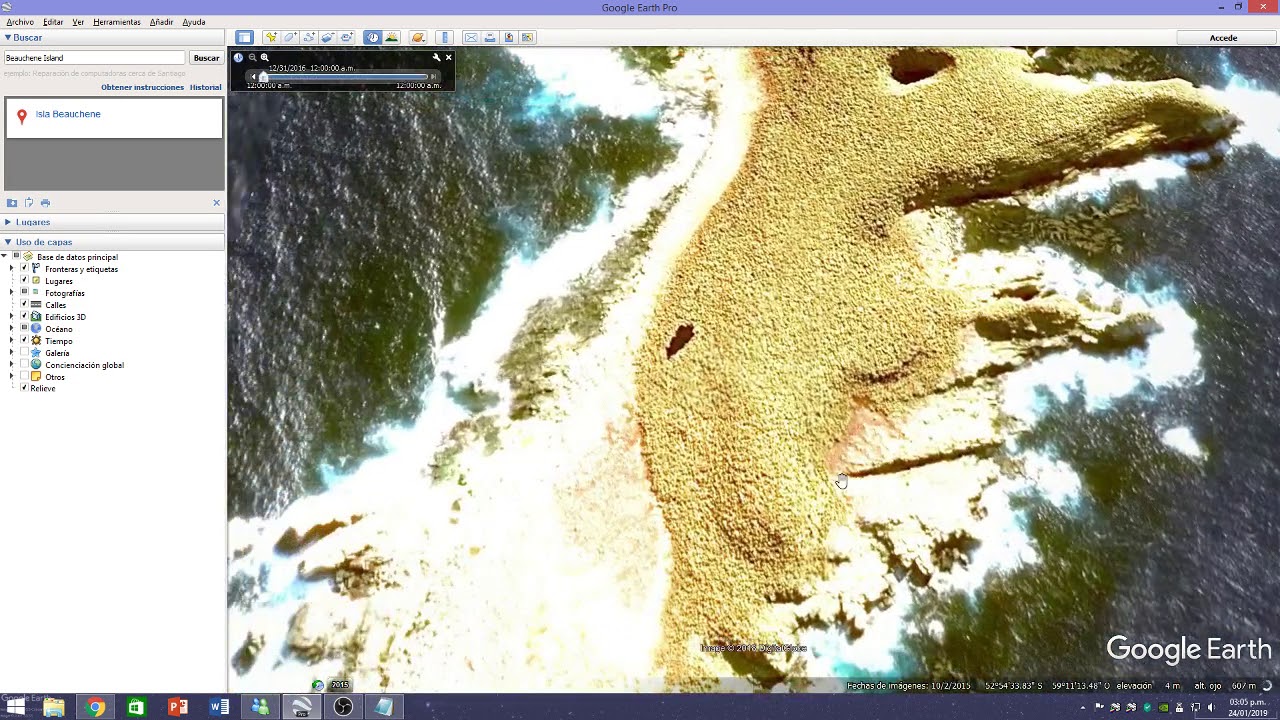This screenshot has height=720, width=1280.
Task: Click the search field with Beauchene Island
Action: (x=94, y=58)
